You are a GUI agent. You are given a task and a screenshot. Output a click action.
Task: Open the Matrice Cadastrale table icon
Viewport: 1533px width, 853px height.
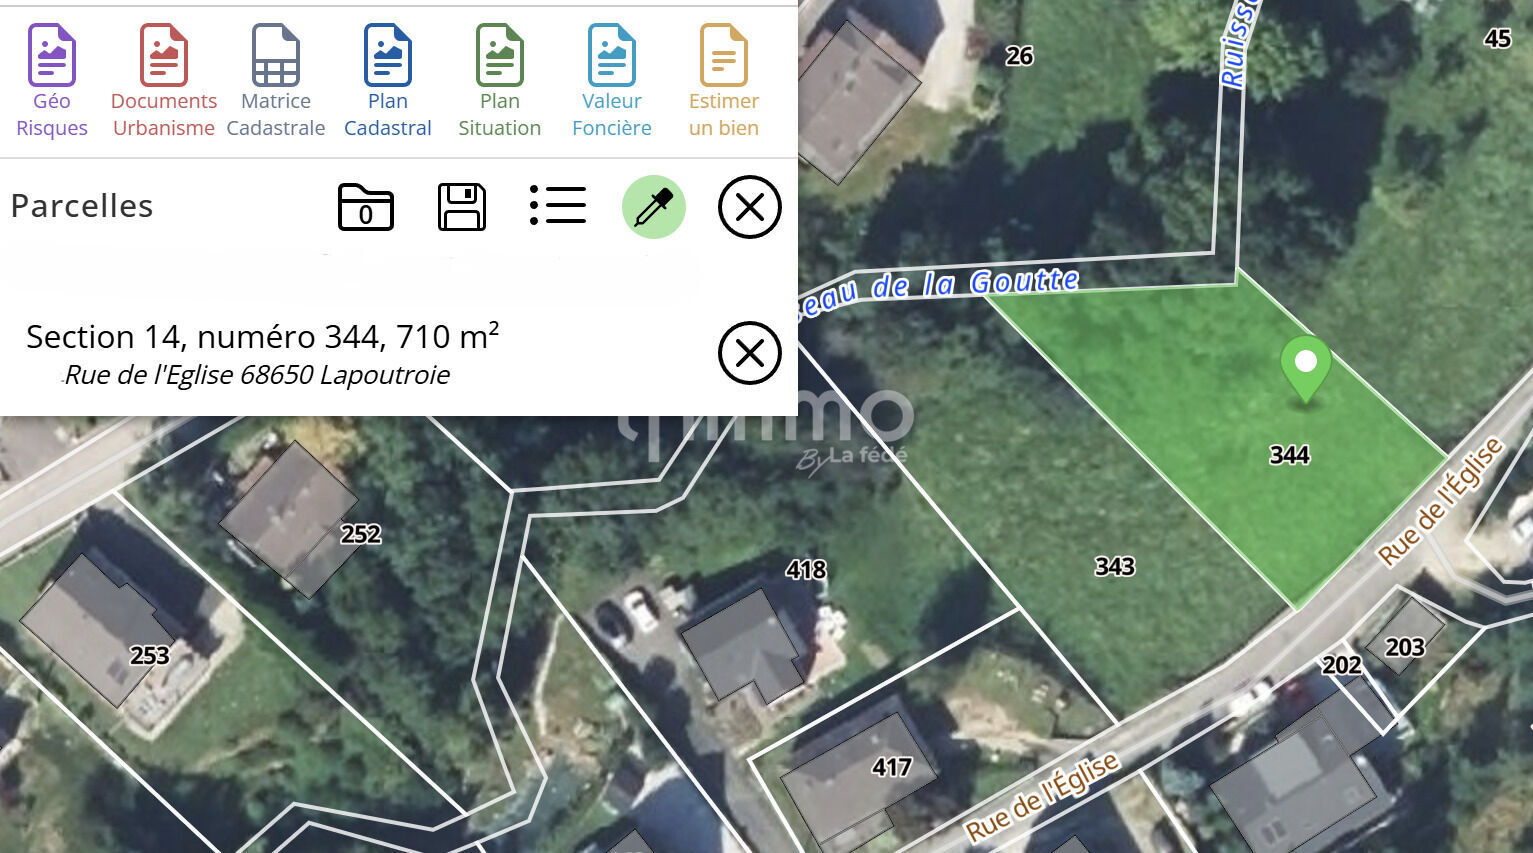click(276, 56)
